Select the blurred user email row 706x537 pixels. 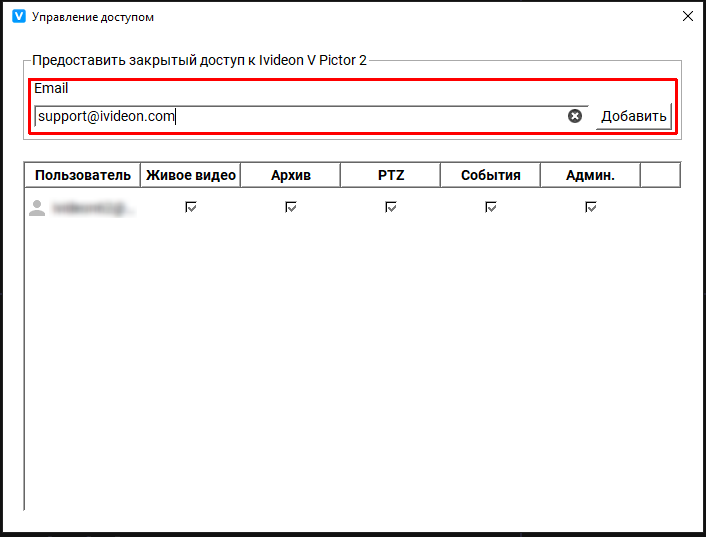click(x=94, y=208)
